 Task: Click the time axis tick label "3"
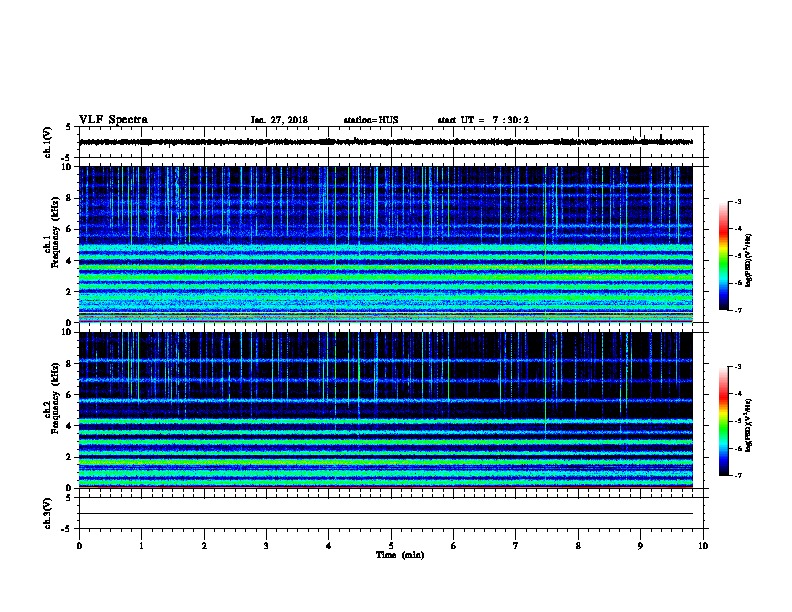coord(266,546)
